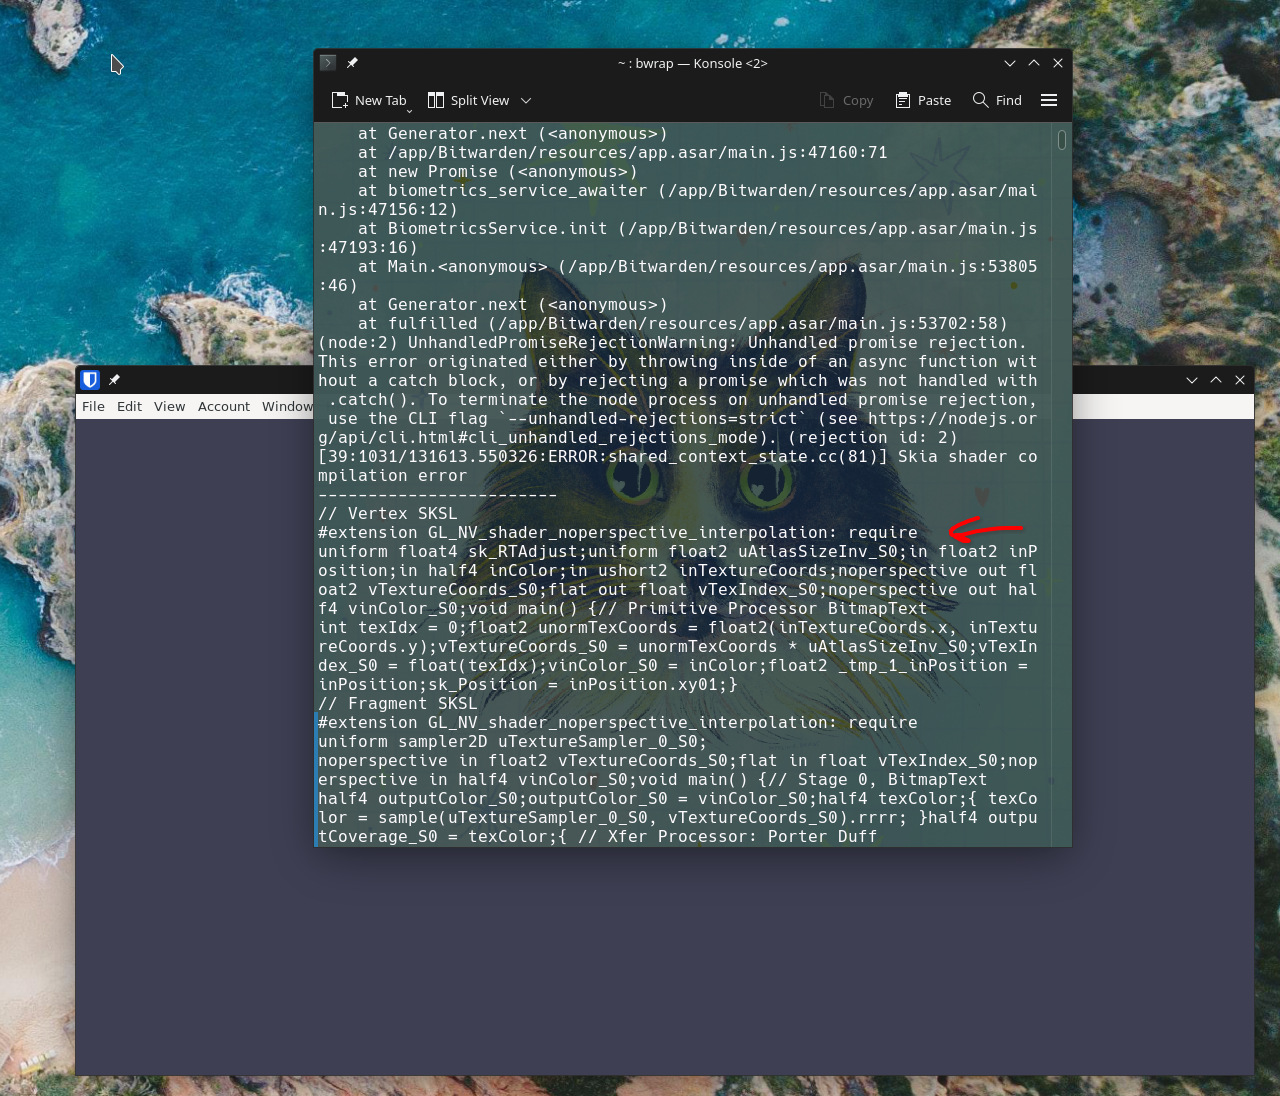The height and width of the screenshot is (1096, 1280).
Task: Open the Account menu in Bitwarden
Action: tap(223, 406)
